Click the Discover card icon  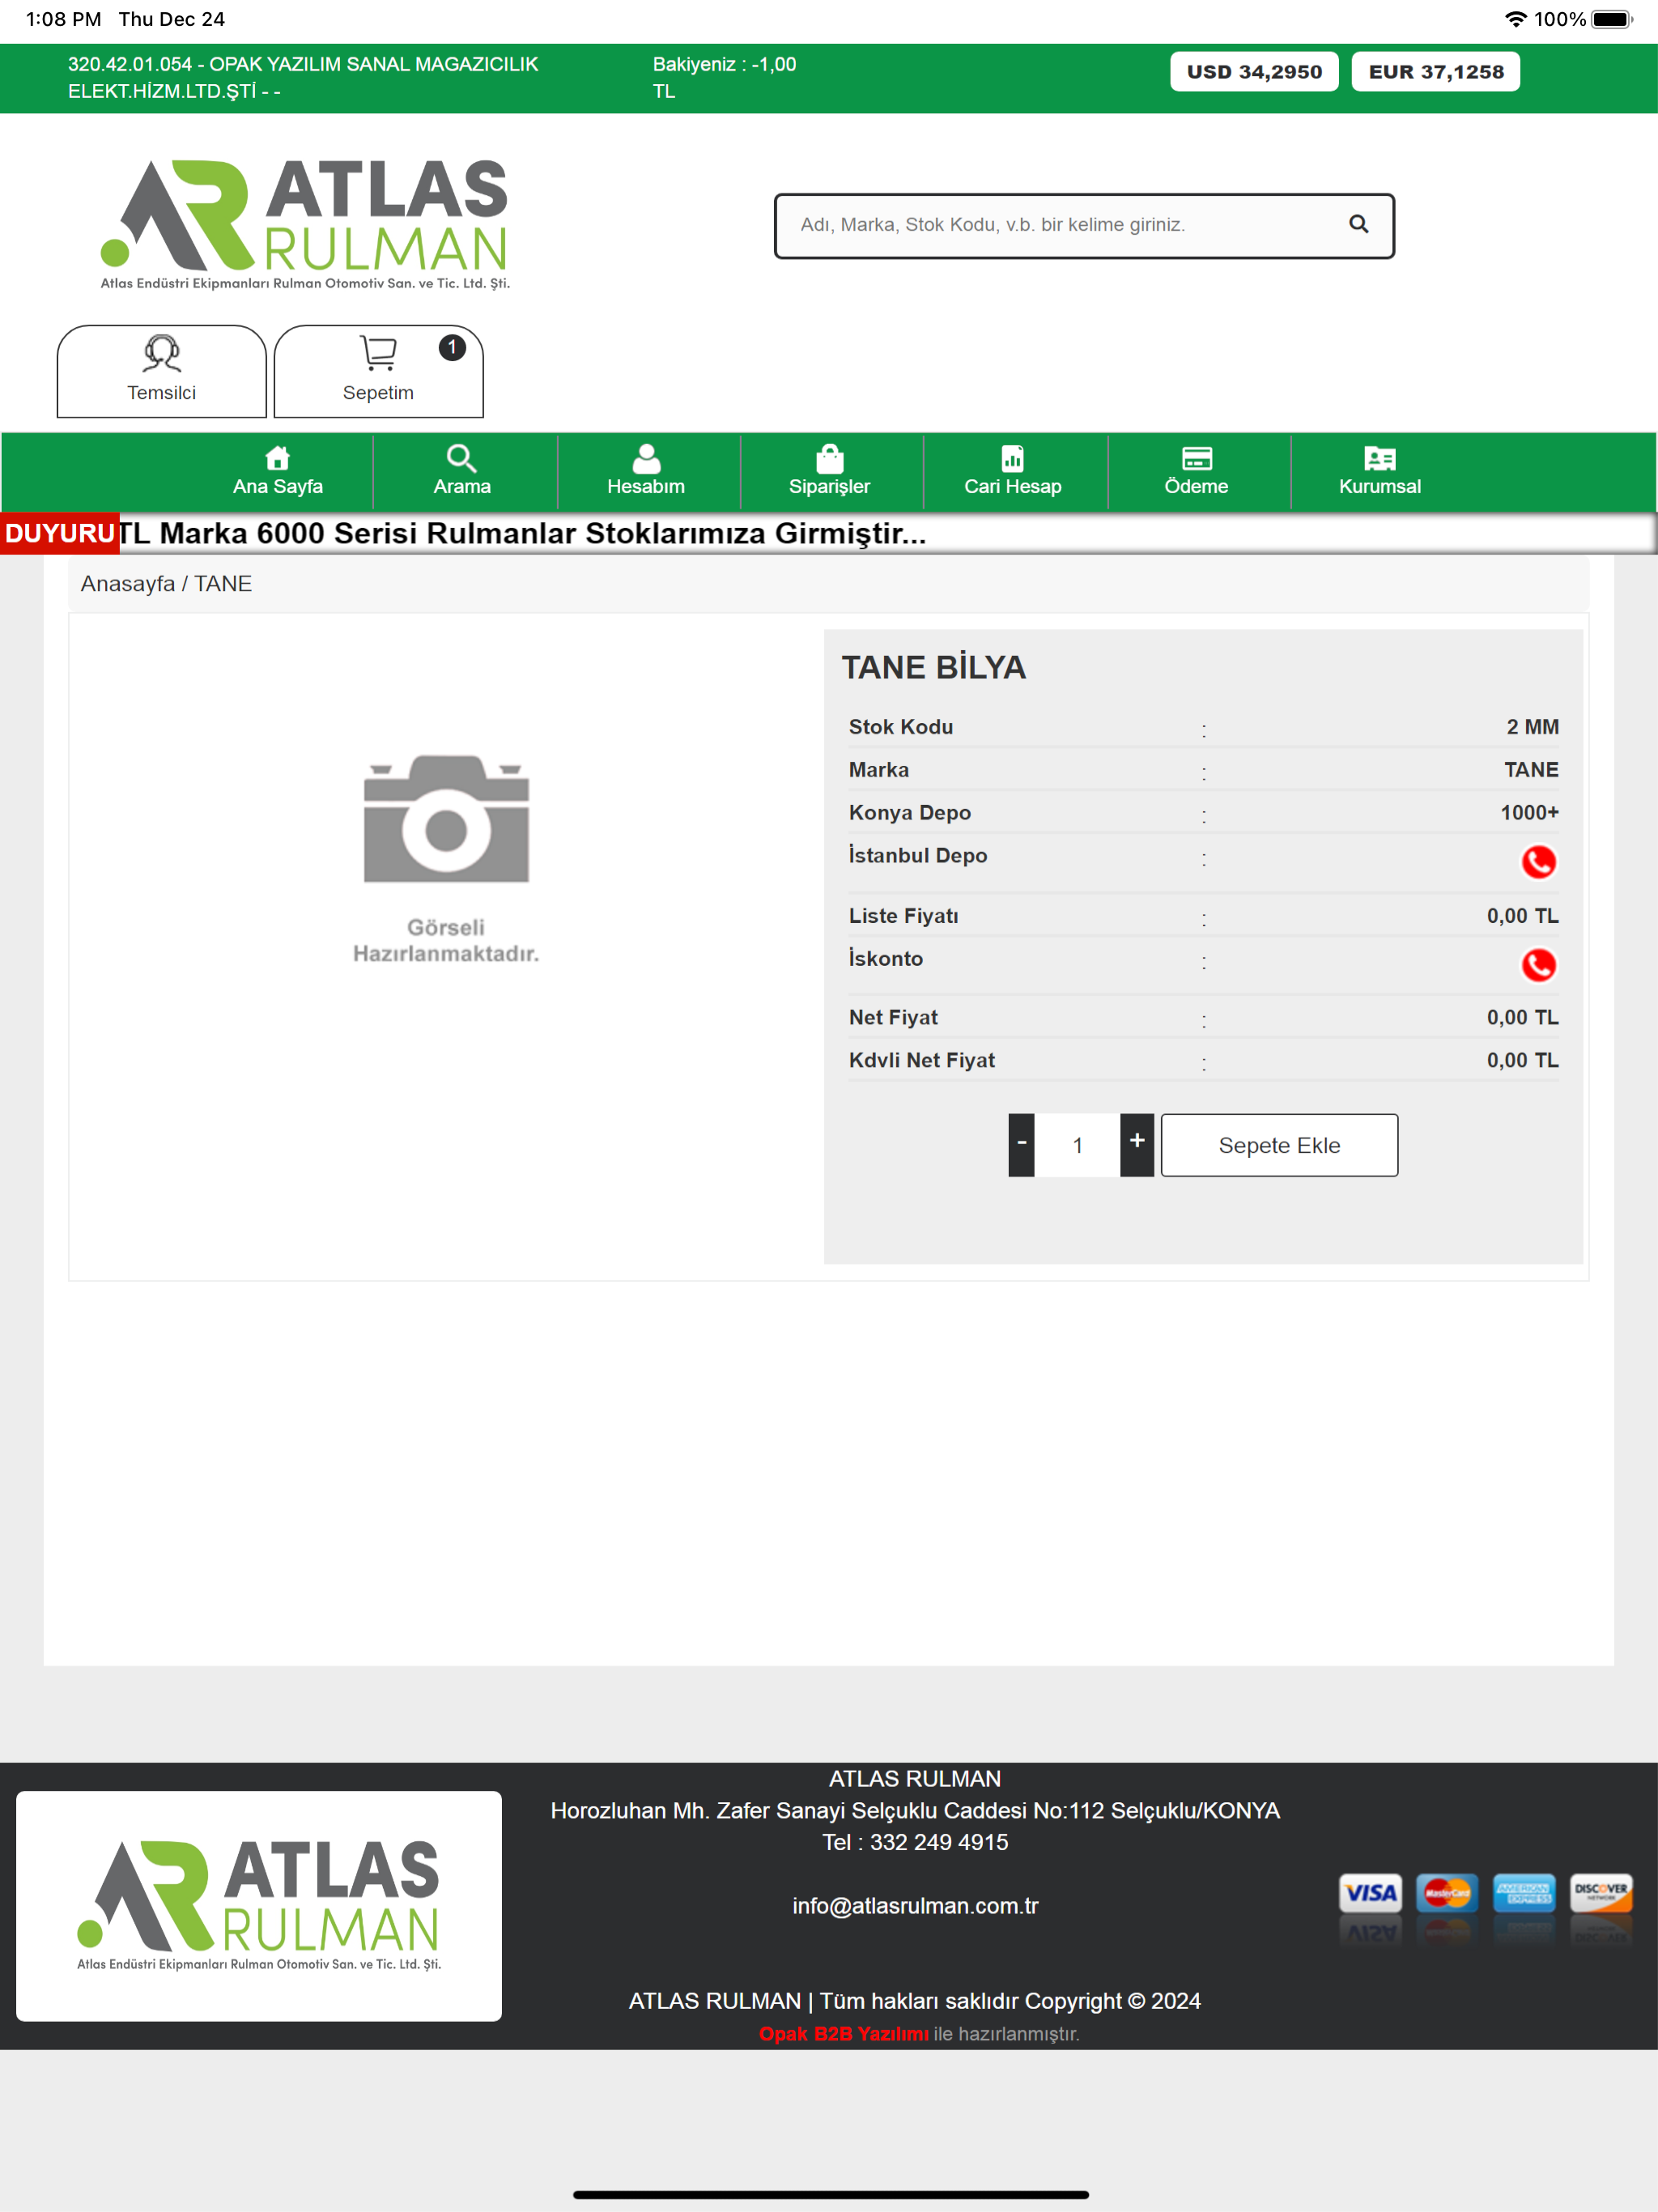tap(1601, 1893)
